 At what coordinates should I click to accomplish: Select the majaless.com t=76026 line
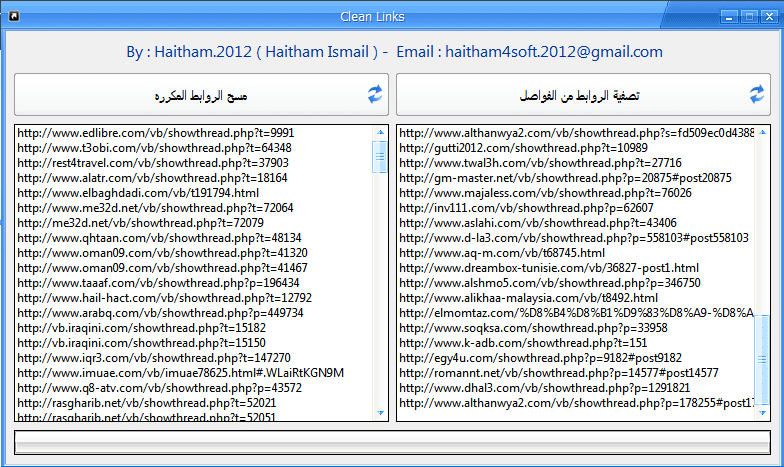tap(545, 193)
